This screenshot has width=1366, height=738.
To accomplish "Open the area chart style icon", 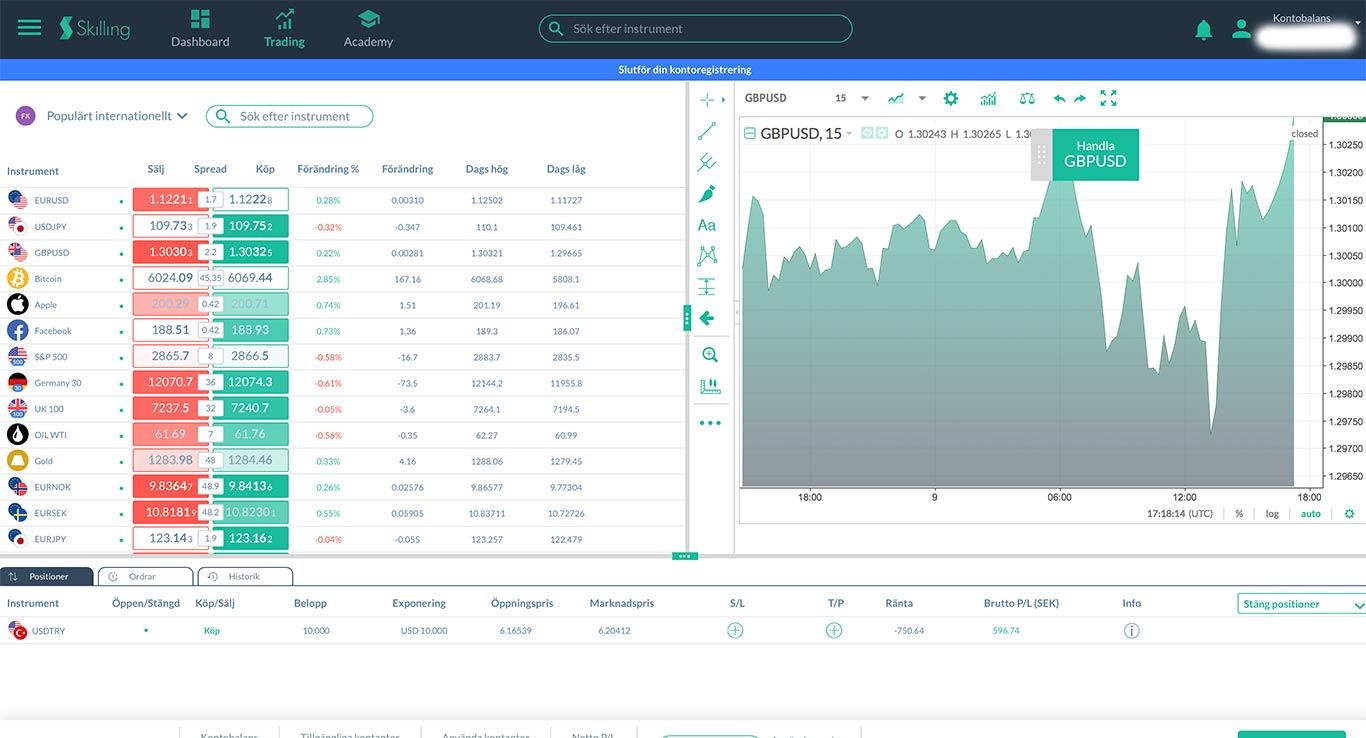I will coord(896,98).
